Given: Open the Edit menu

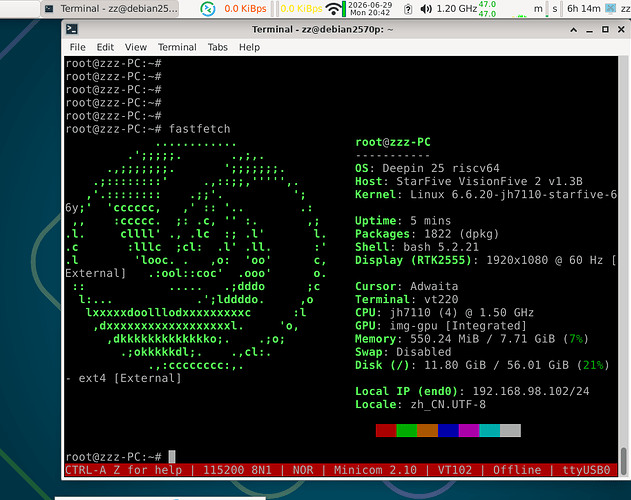Looking at the screenshot, I should point(105,47).
